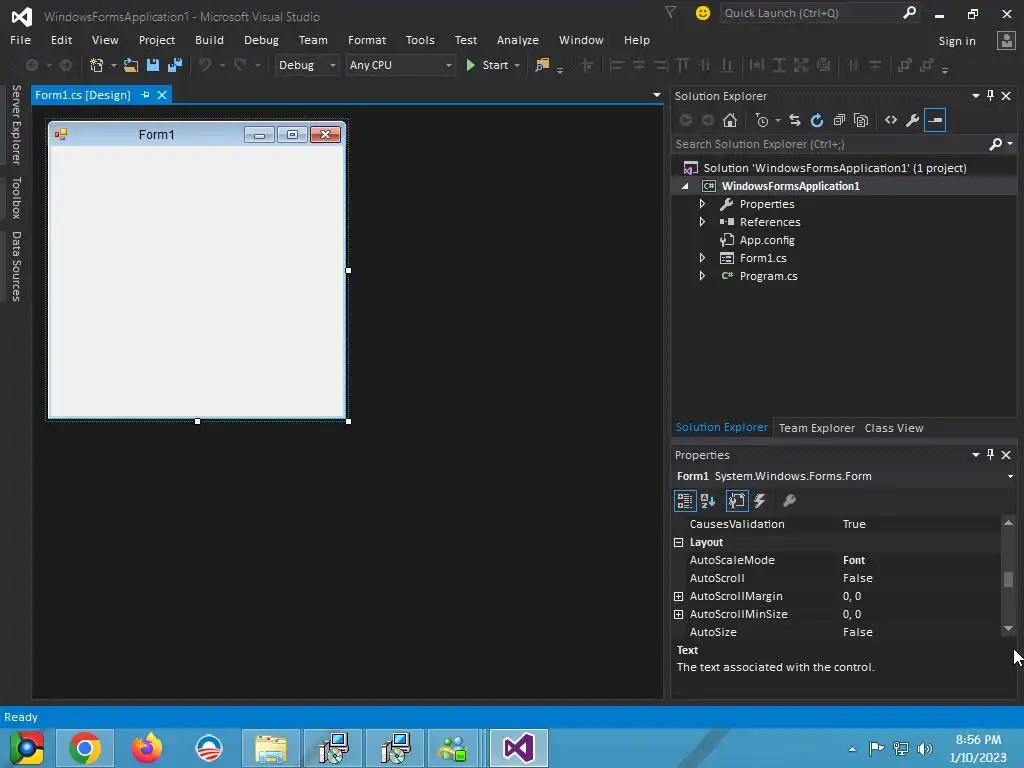This screenshot has height=768, width=1024.
Task: Click notifications flag icon in title bar
Action: tap(671, 12)
